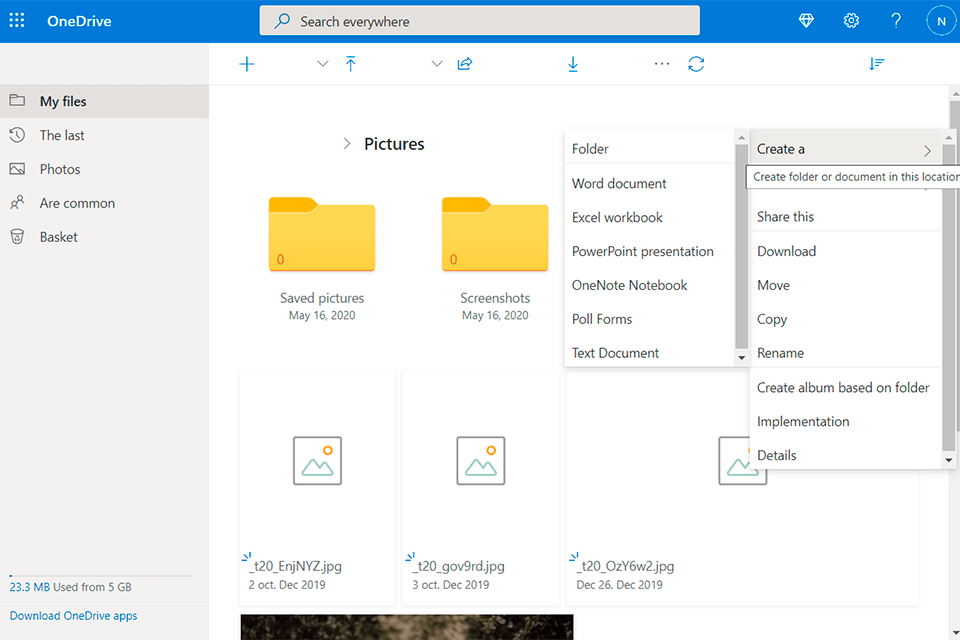This screenshot has height=640, width=960.
Task: Click the Photos picture icon
Action: point(17,168)
